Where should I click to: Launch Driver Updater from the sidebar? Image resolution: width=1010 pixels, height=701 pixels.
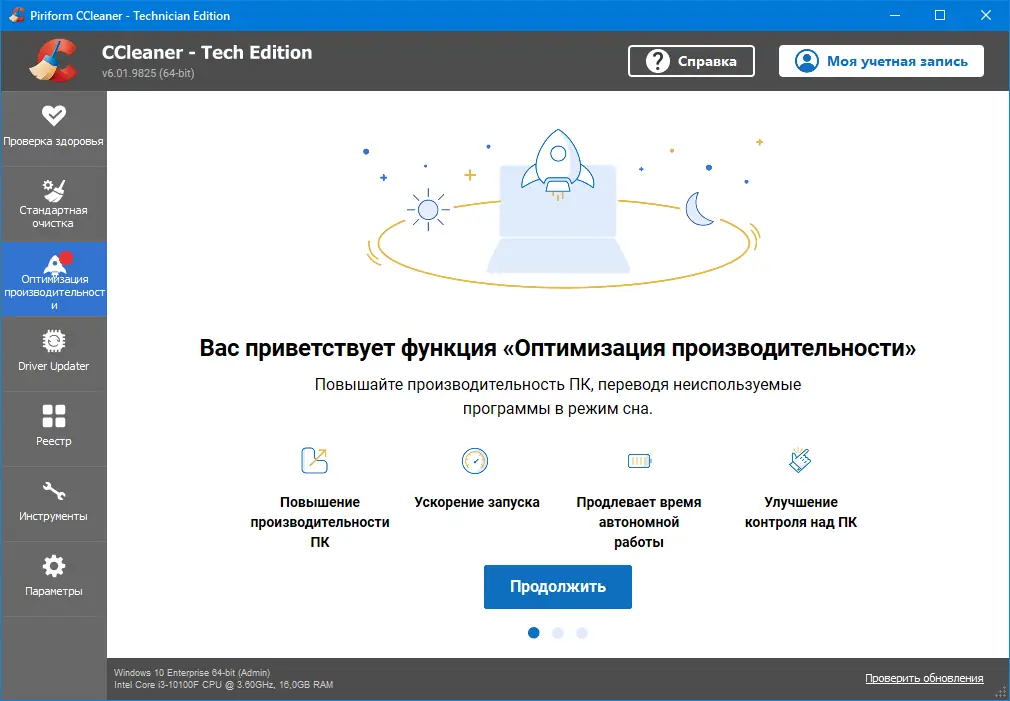click(53, 353)
